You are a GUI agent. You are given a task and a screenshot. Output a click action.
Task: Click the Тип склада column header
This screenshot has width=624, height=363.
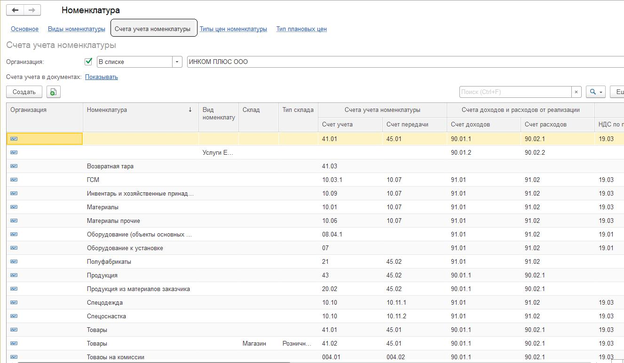pyautogui.click(x=298, y=117)
